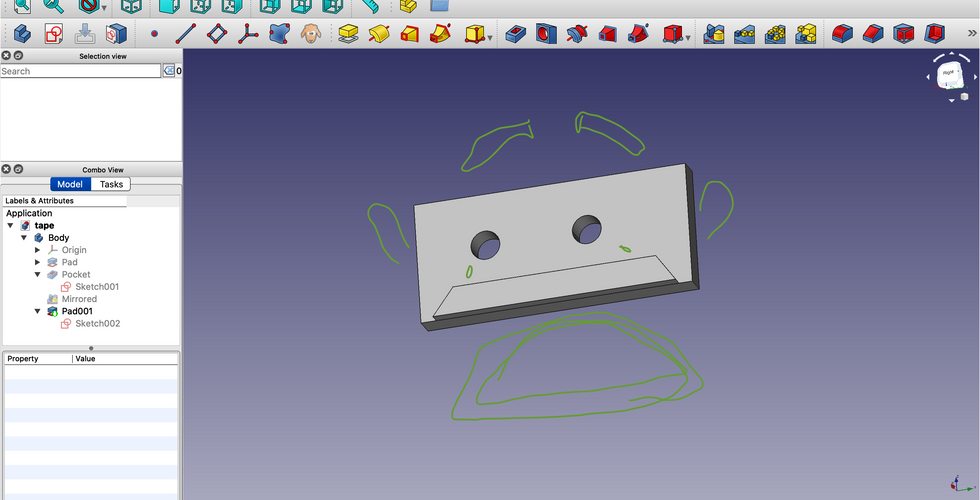Click the Clone sheep icon
Viewport: 980px width, 500px height.
click(311, 33)
